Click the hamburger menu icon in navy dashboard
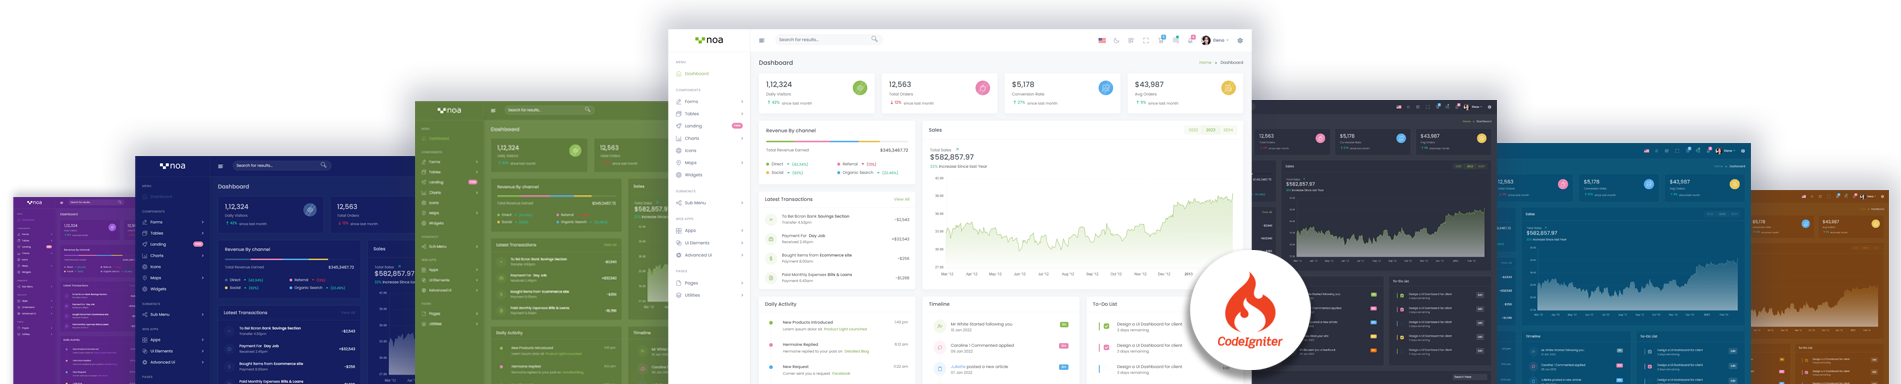This screenshot has height=384, width=1901. (x=221, y=166)
